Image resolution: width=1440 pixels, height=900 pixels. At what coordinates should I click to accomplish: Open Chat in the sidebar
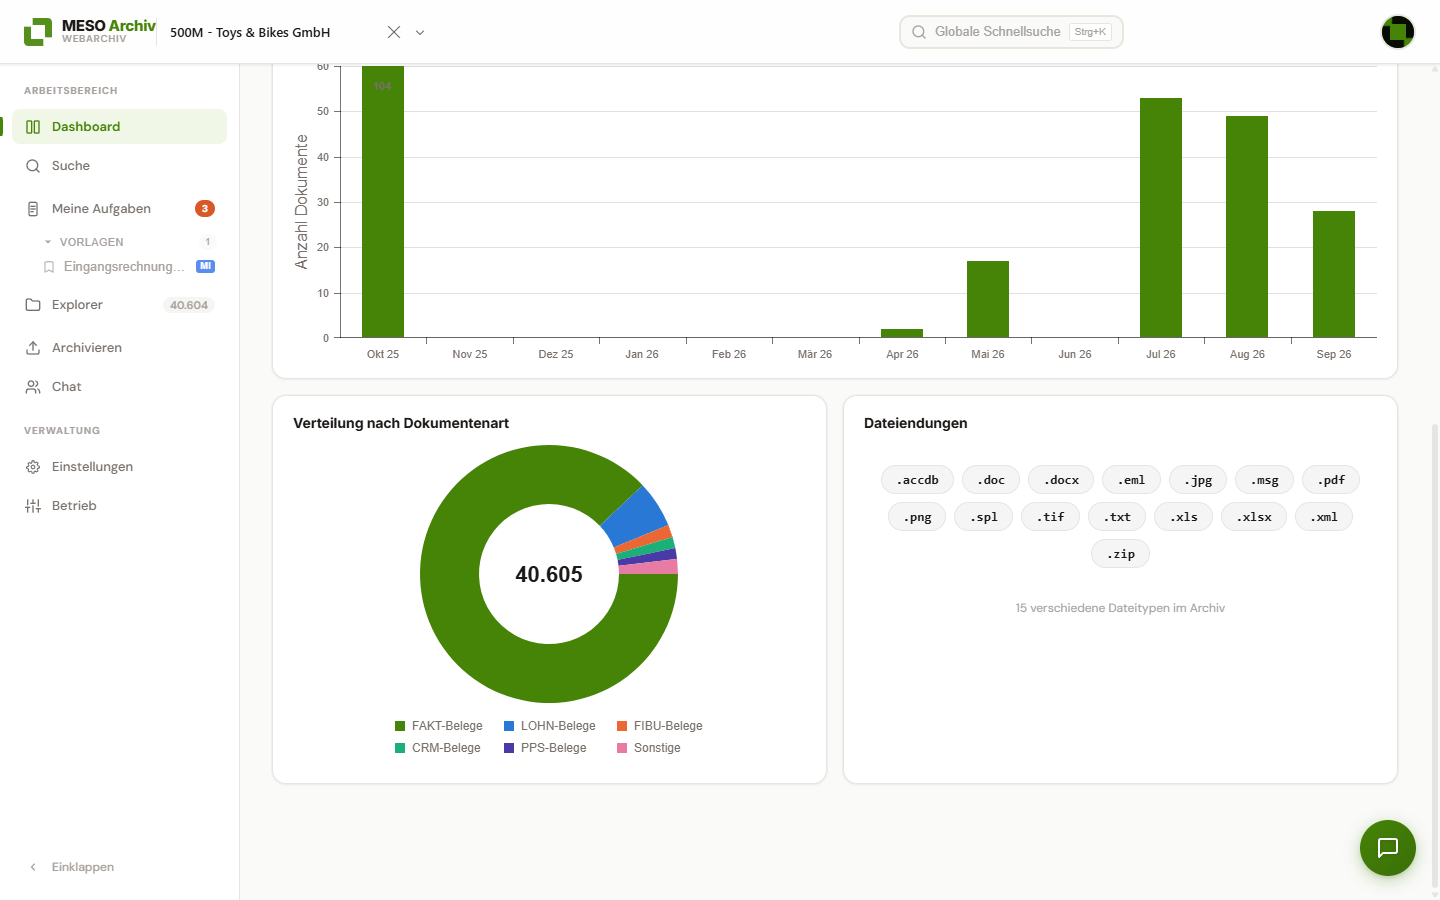(x=119, y=387)
